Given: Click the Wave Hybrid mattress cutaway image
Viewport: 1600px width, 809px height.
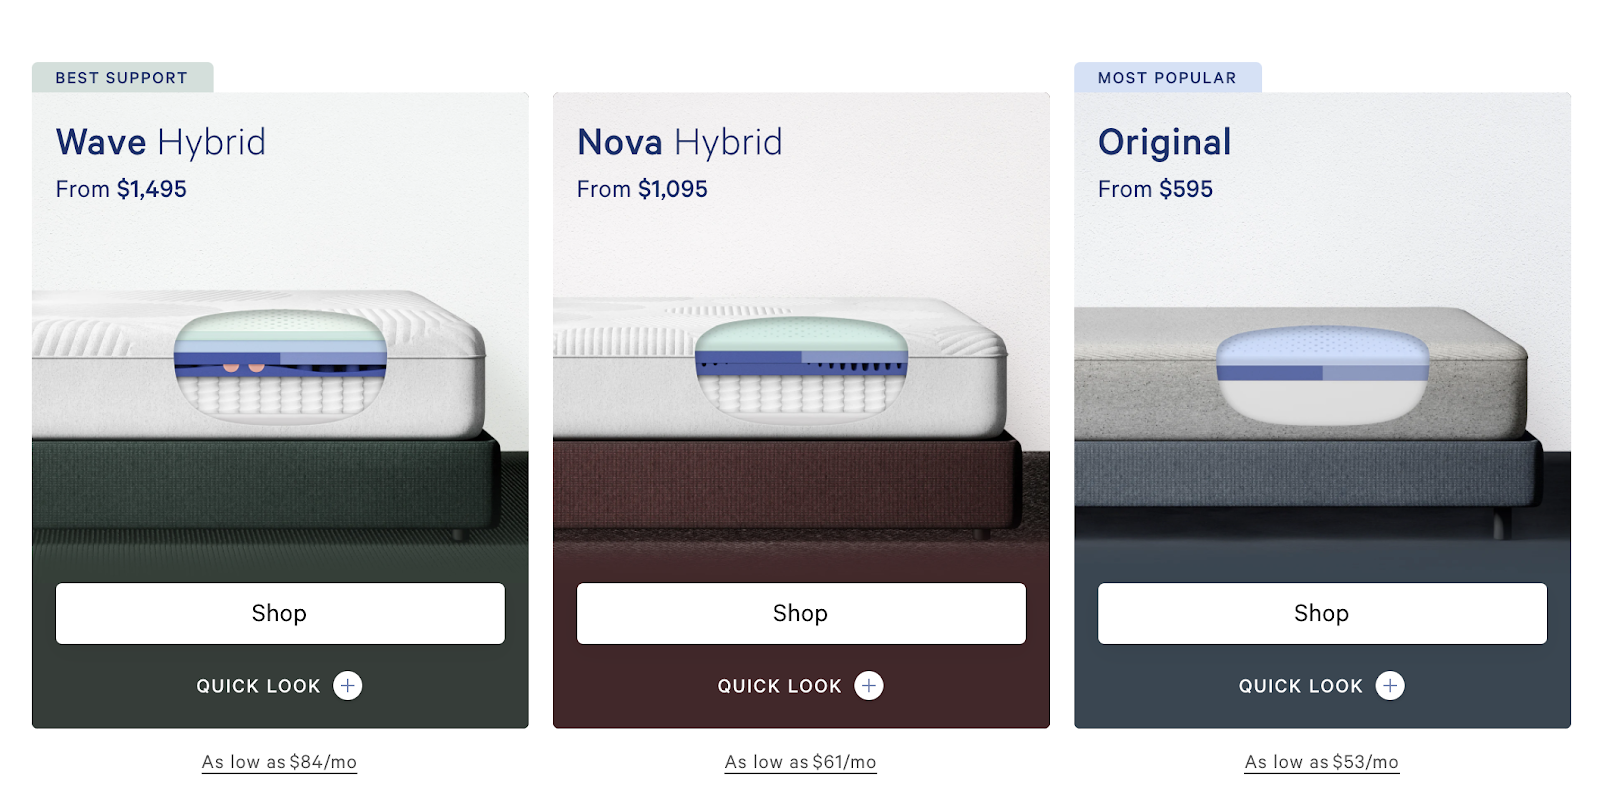Looking at the screenshot, I should pos(280,368).
